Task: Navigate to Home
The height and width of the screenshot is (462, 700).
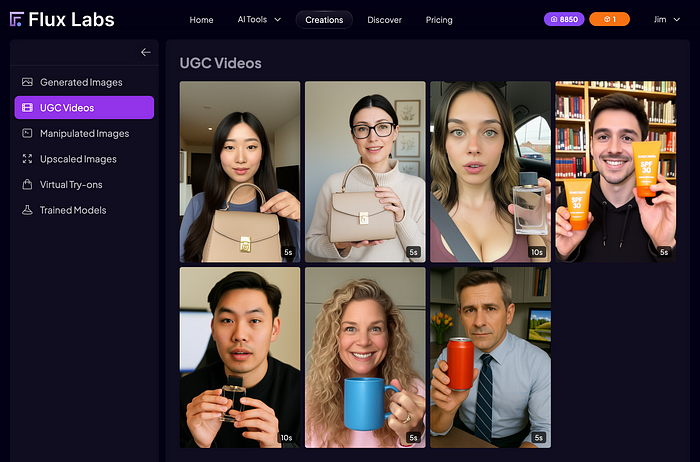Action: click(x=201, y=20)
